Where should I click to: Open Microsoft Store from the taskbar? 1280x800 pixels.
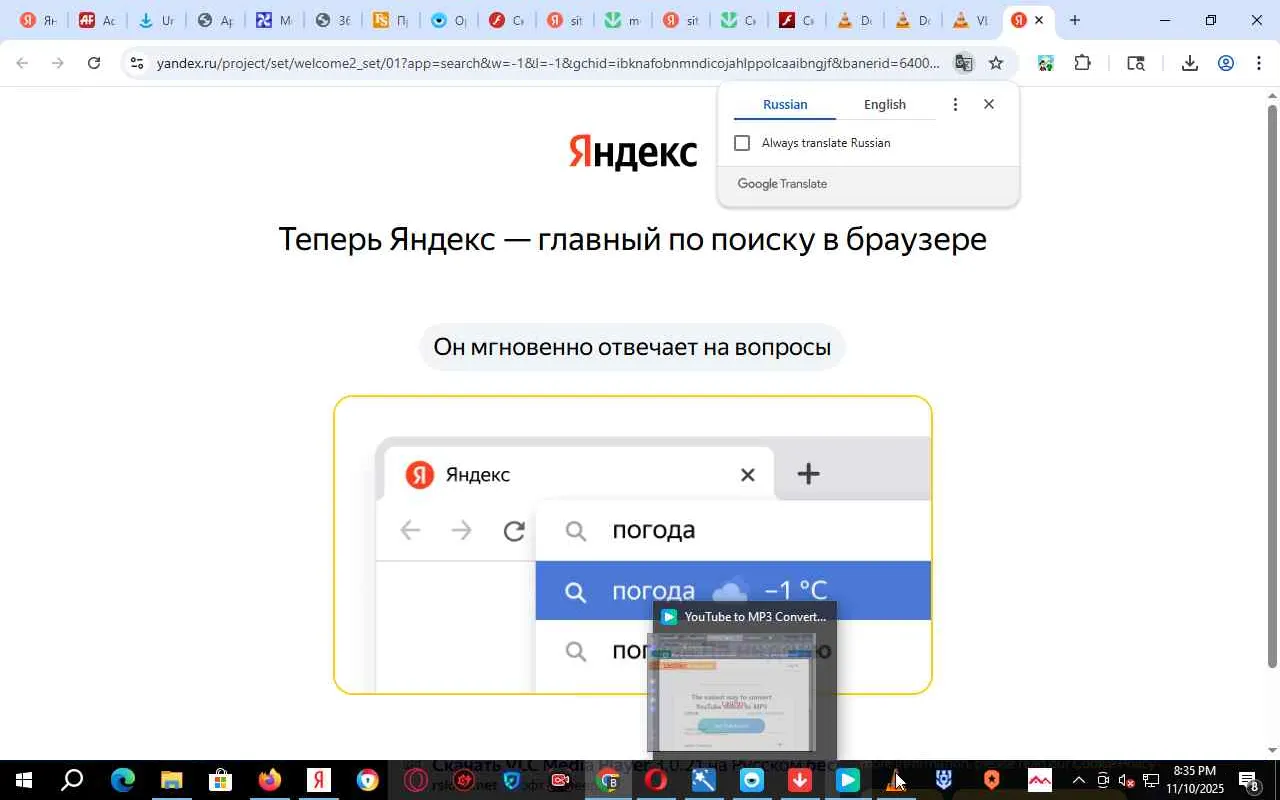click(221, 781)
